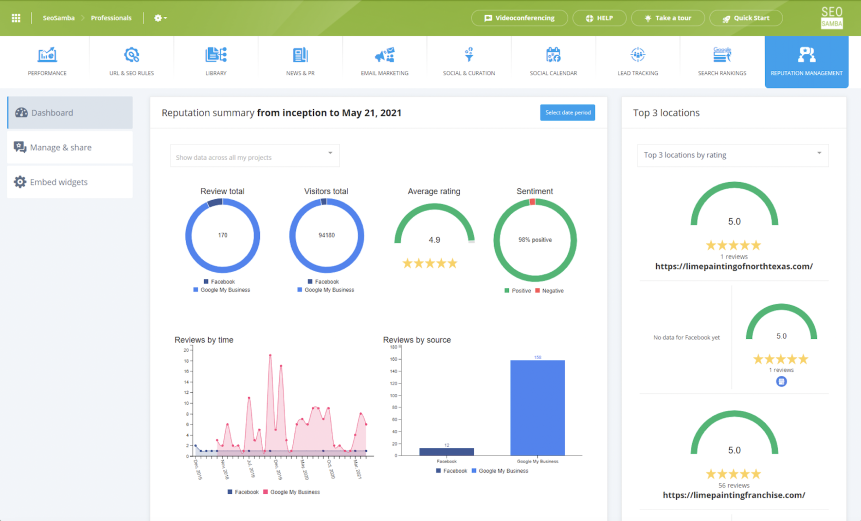Open Social & Curation icon
861x521 pixels.
[x=468, y=55]
